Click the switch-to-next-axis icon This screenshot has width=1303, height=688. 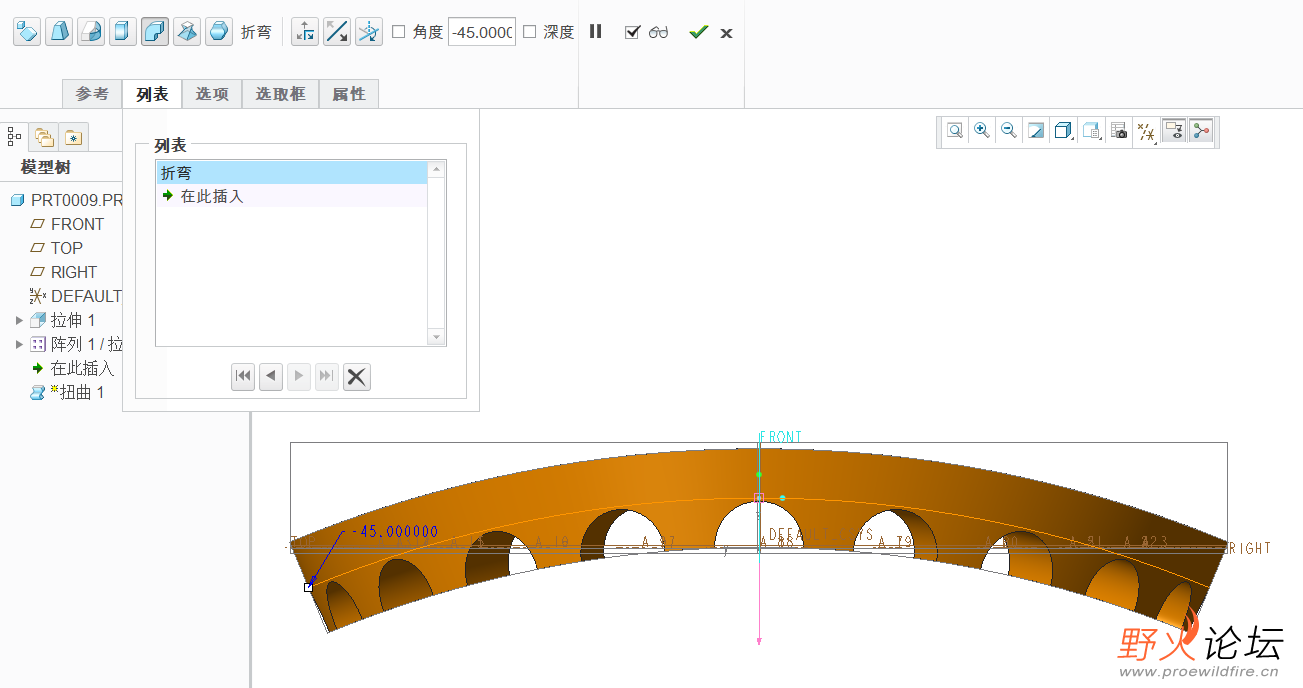click(305, 32)
